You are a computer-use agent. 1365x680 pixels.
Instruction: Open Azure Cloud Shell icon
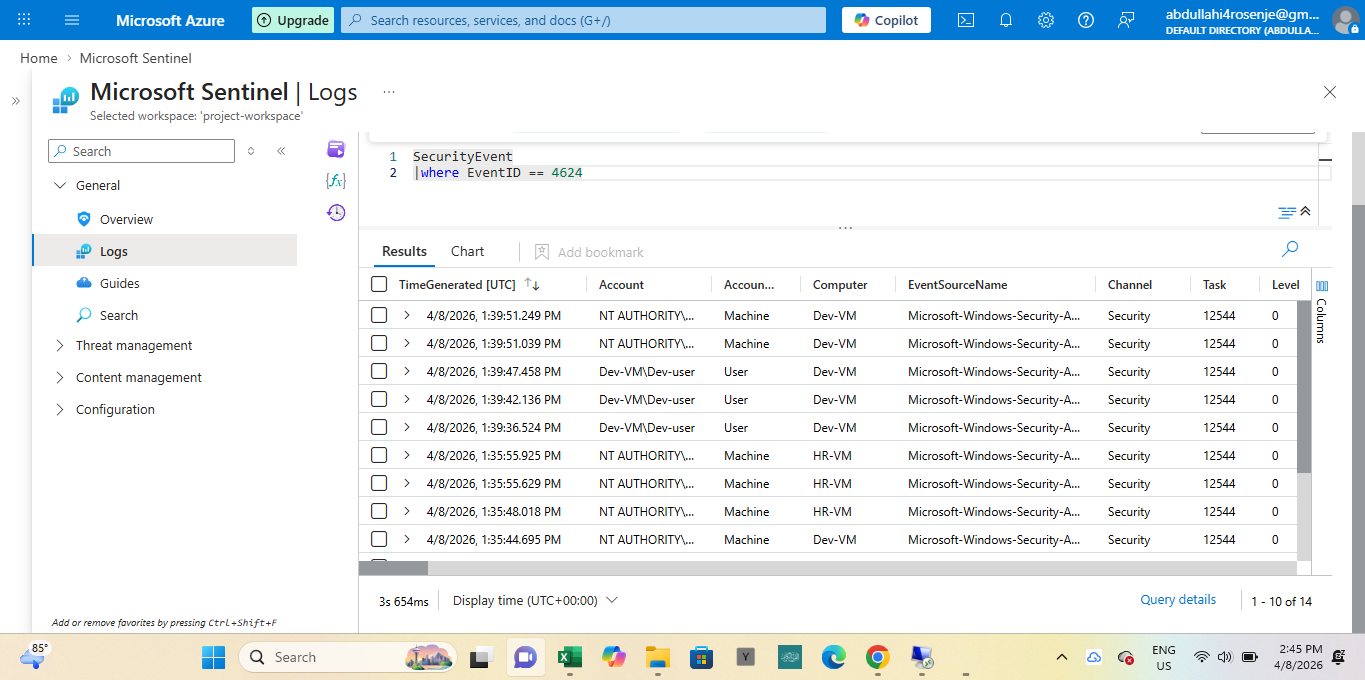[x=966, y=20]
